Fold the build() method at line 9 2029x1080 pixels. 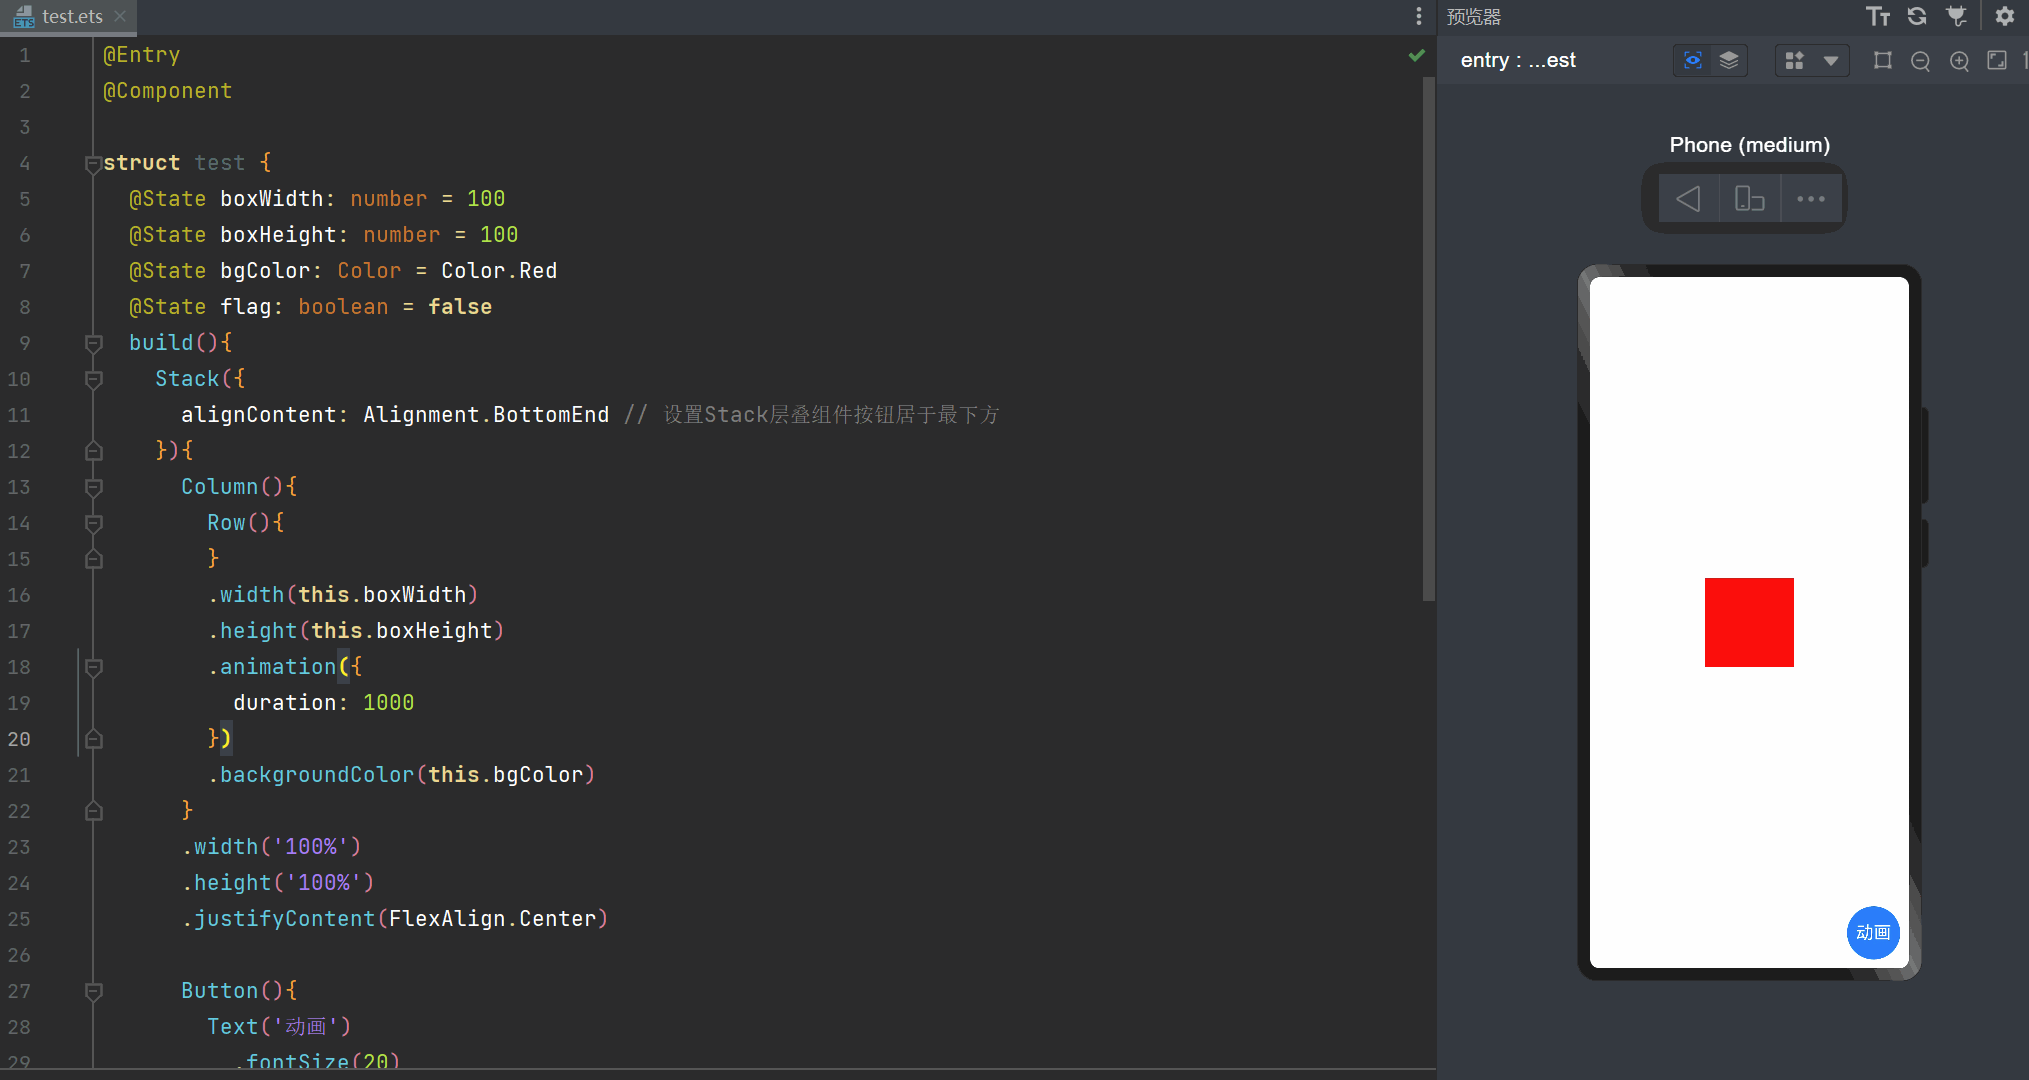93,343
